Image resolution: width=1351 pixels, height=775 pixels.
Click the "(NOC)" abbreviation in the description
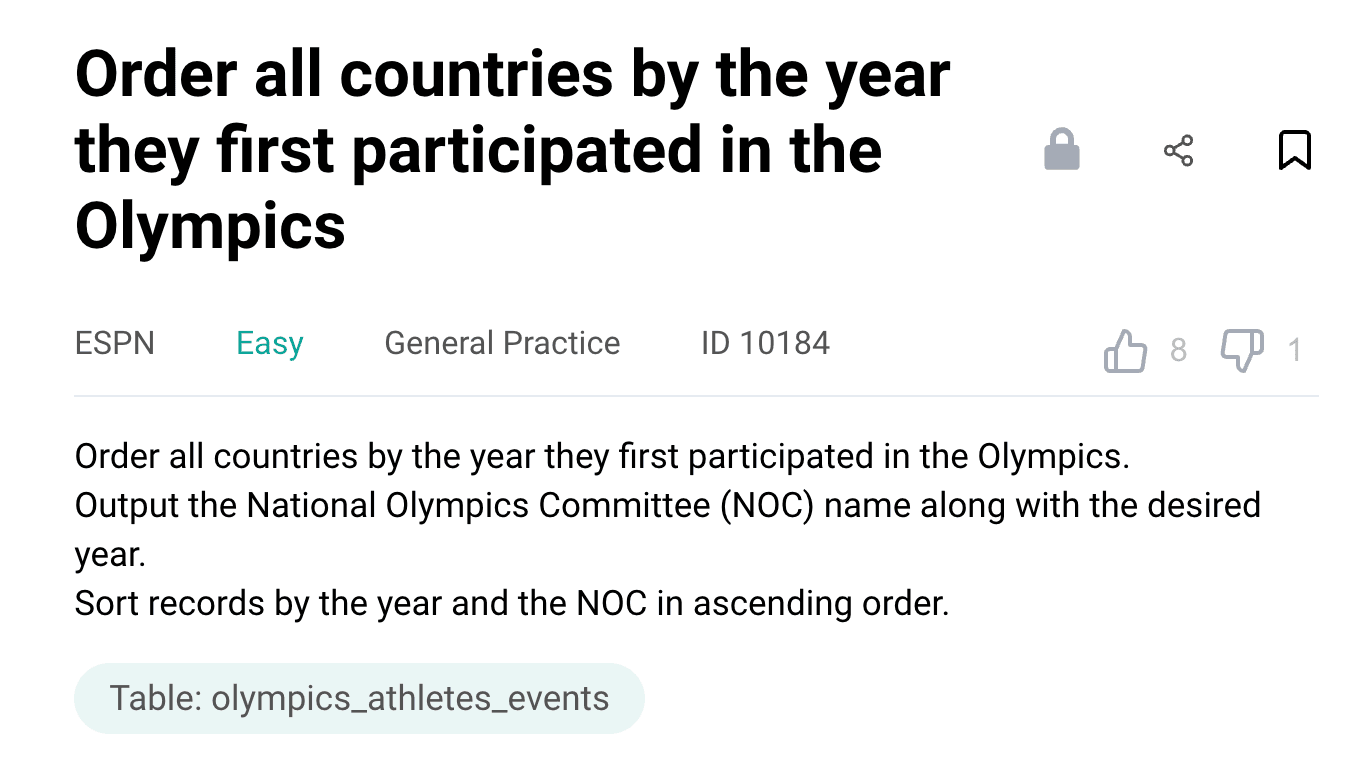coord(769,506)
